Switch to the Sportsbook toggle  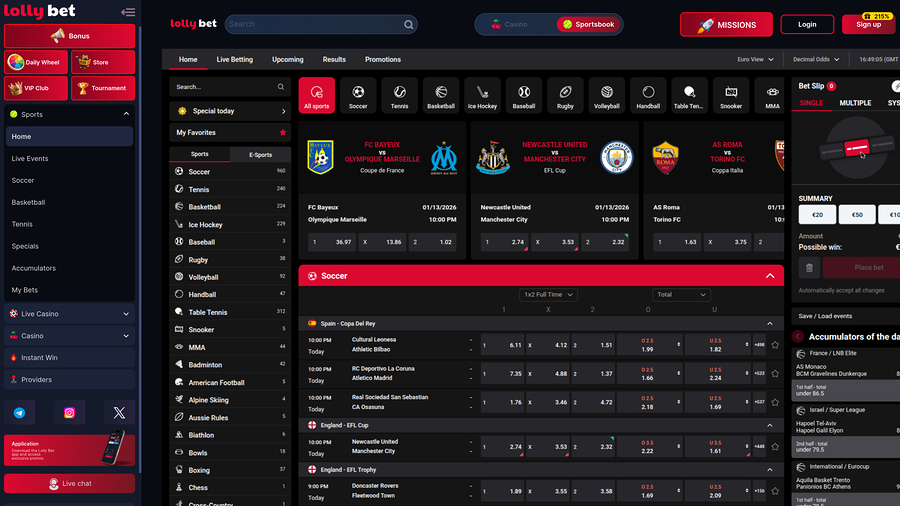588,25
